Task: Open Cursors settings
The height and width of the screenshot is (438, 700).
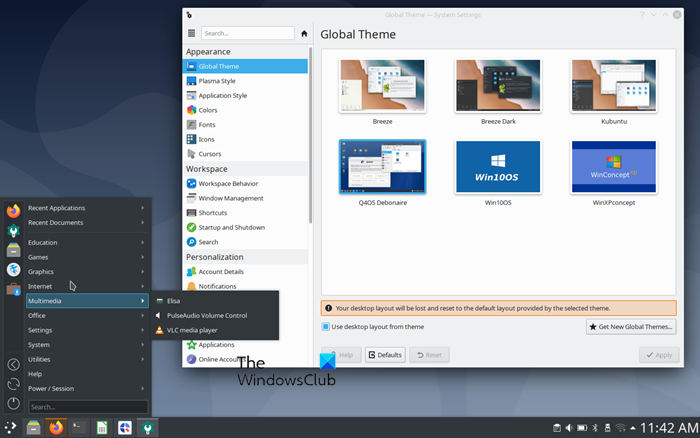Action: (245, 154)
